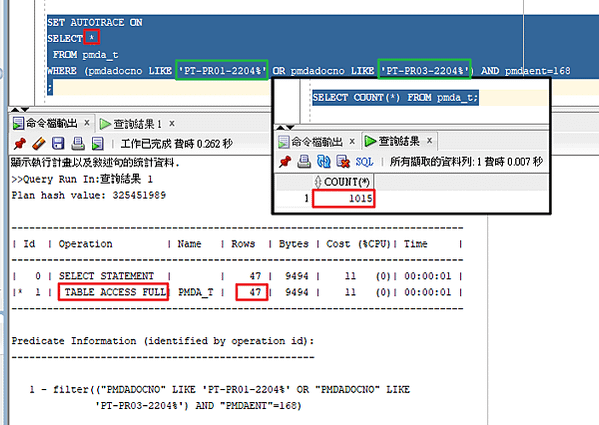Click the SELECT COUNT(*) FROM pmda_t statement
This screenshot has width=599, height=425.
click(395, 98)
